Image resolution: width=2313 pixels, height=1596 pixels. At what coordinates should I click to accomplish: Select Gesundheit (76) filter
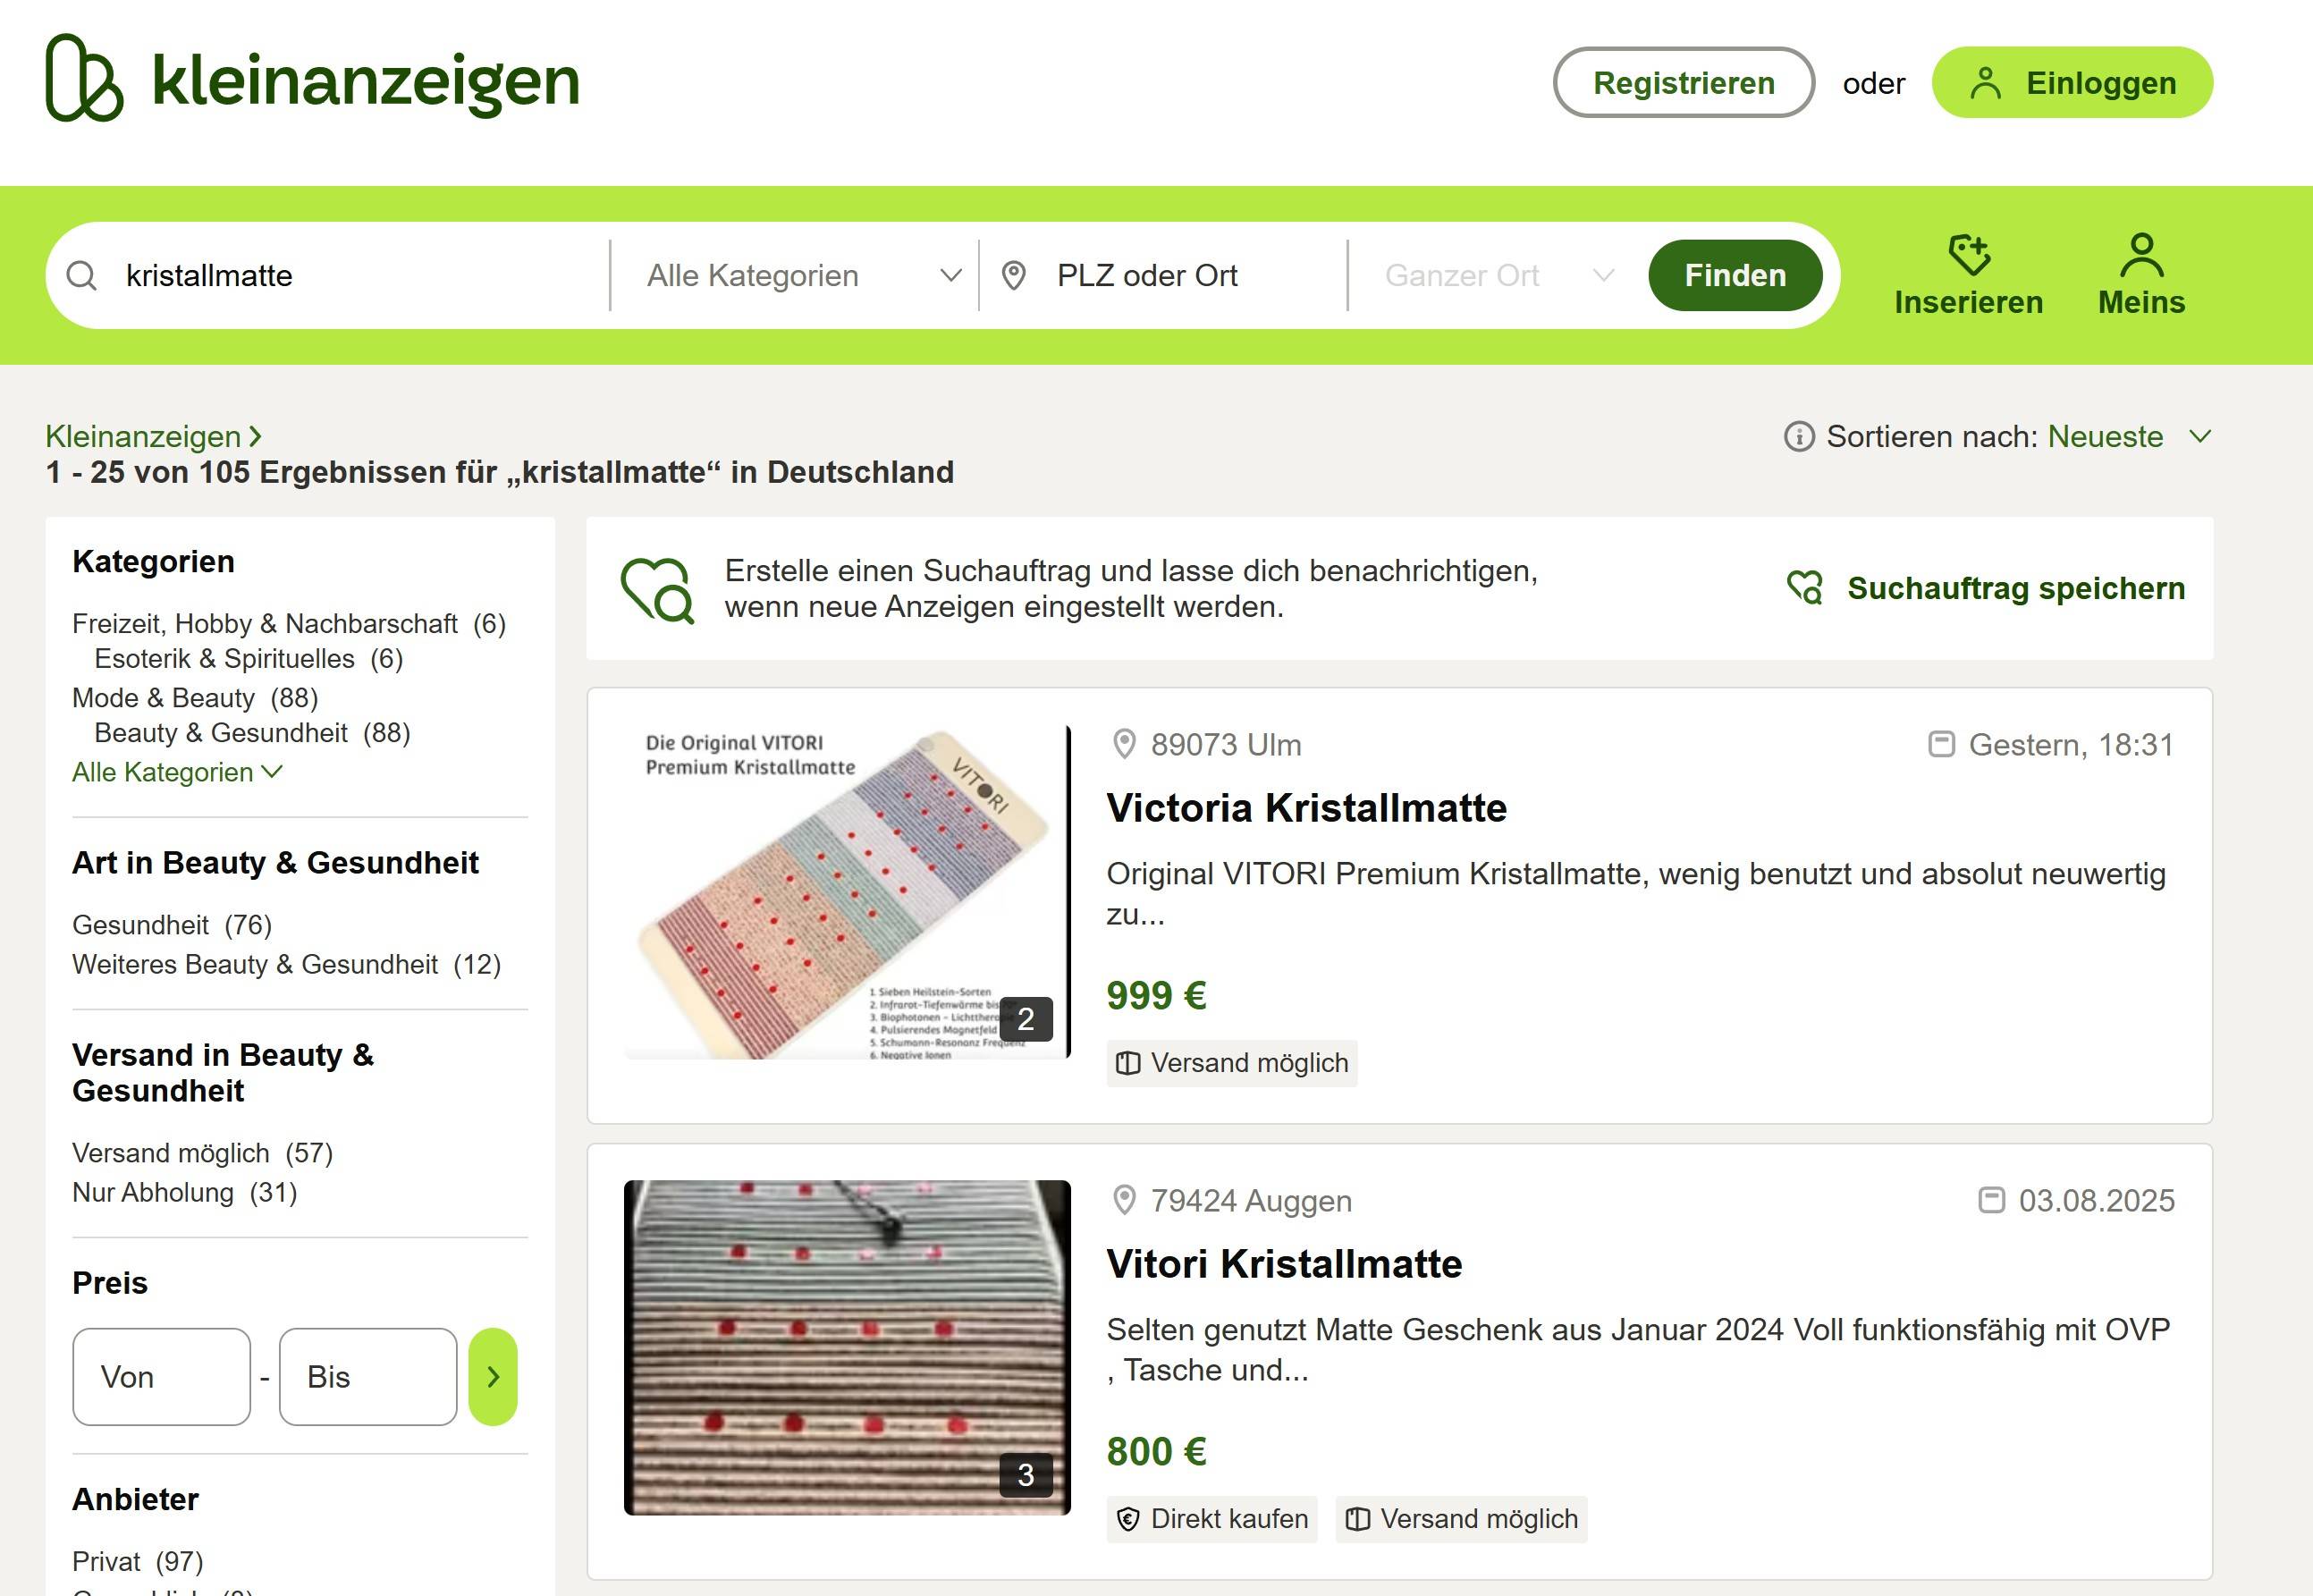pos(172,925)
